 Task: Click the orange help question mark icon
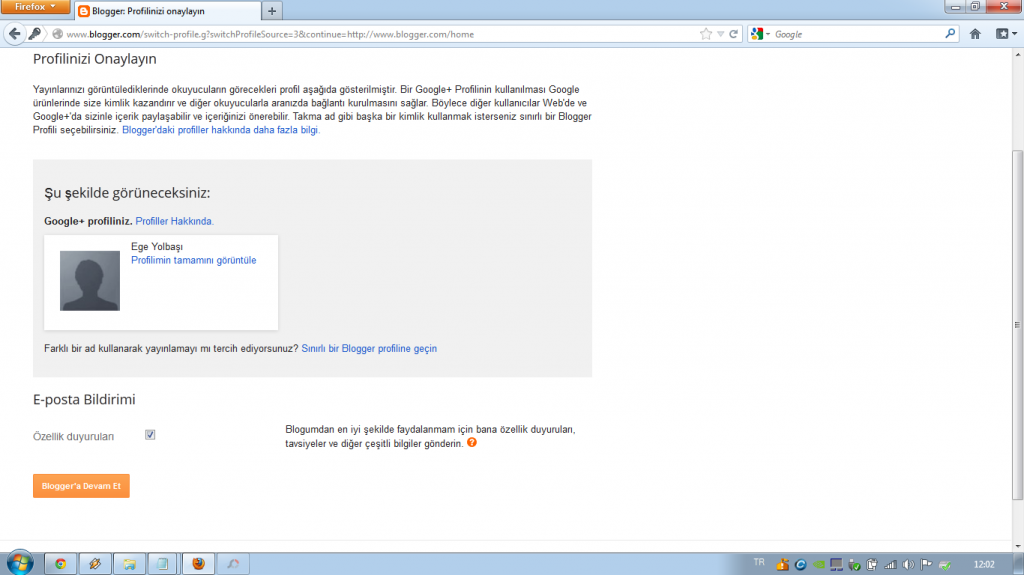pyautogui.click(x=472, y=442)
